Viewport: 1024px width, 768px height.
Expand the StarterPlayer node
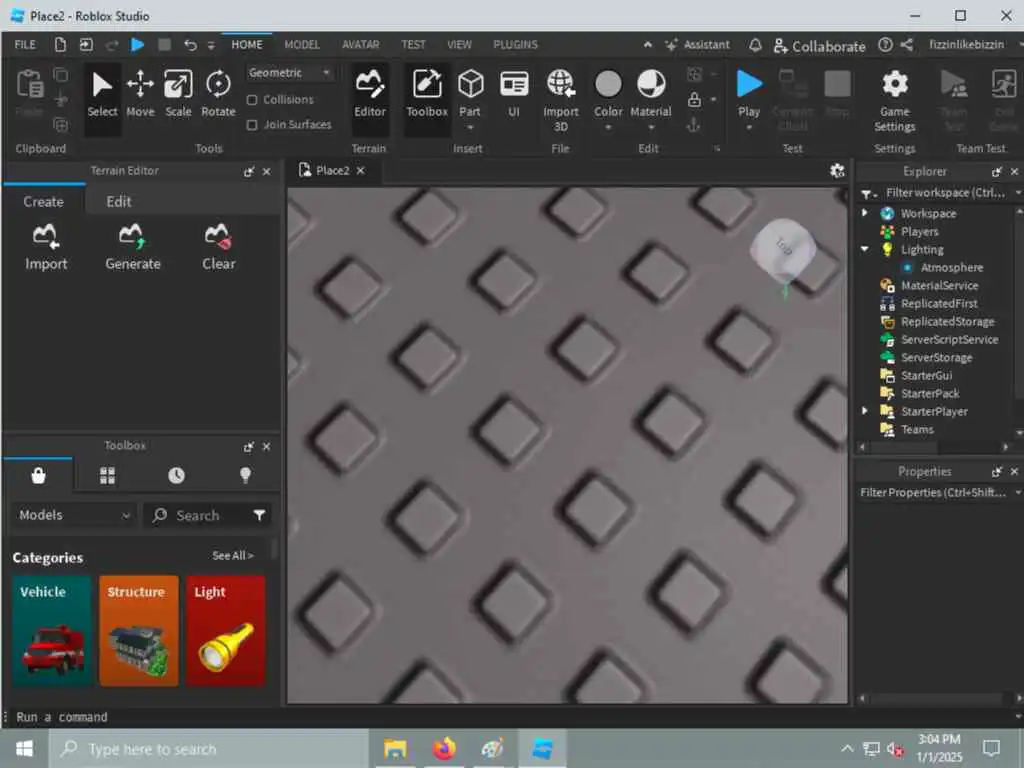pyautogui.click(x=865, y=411)
